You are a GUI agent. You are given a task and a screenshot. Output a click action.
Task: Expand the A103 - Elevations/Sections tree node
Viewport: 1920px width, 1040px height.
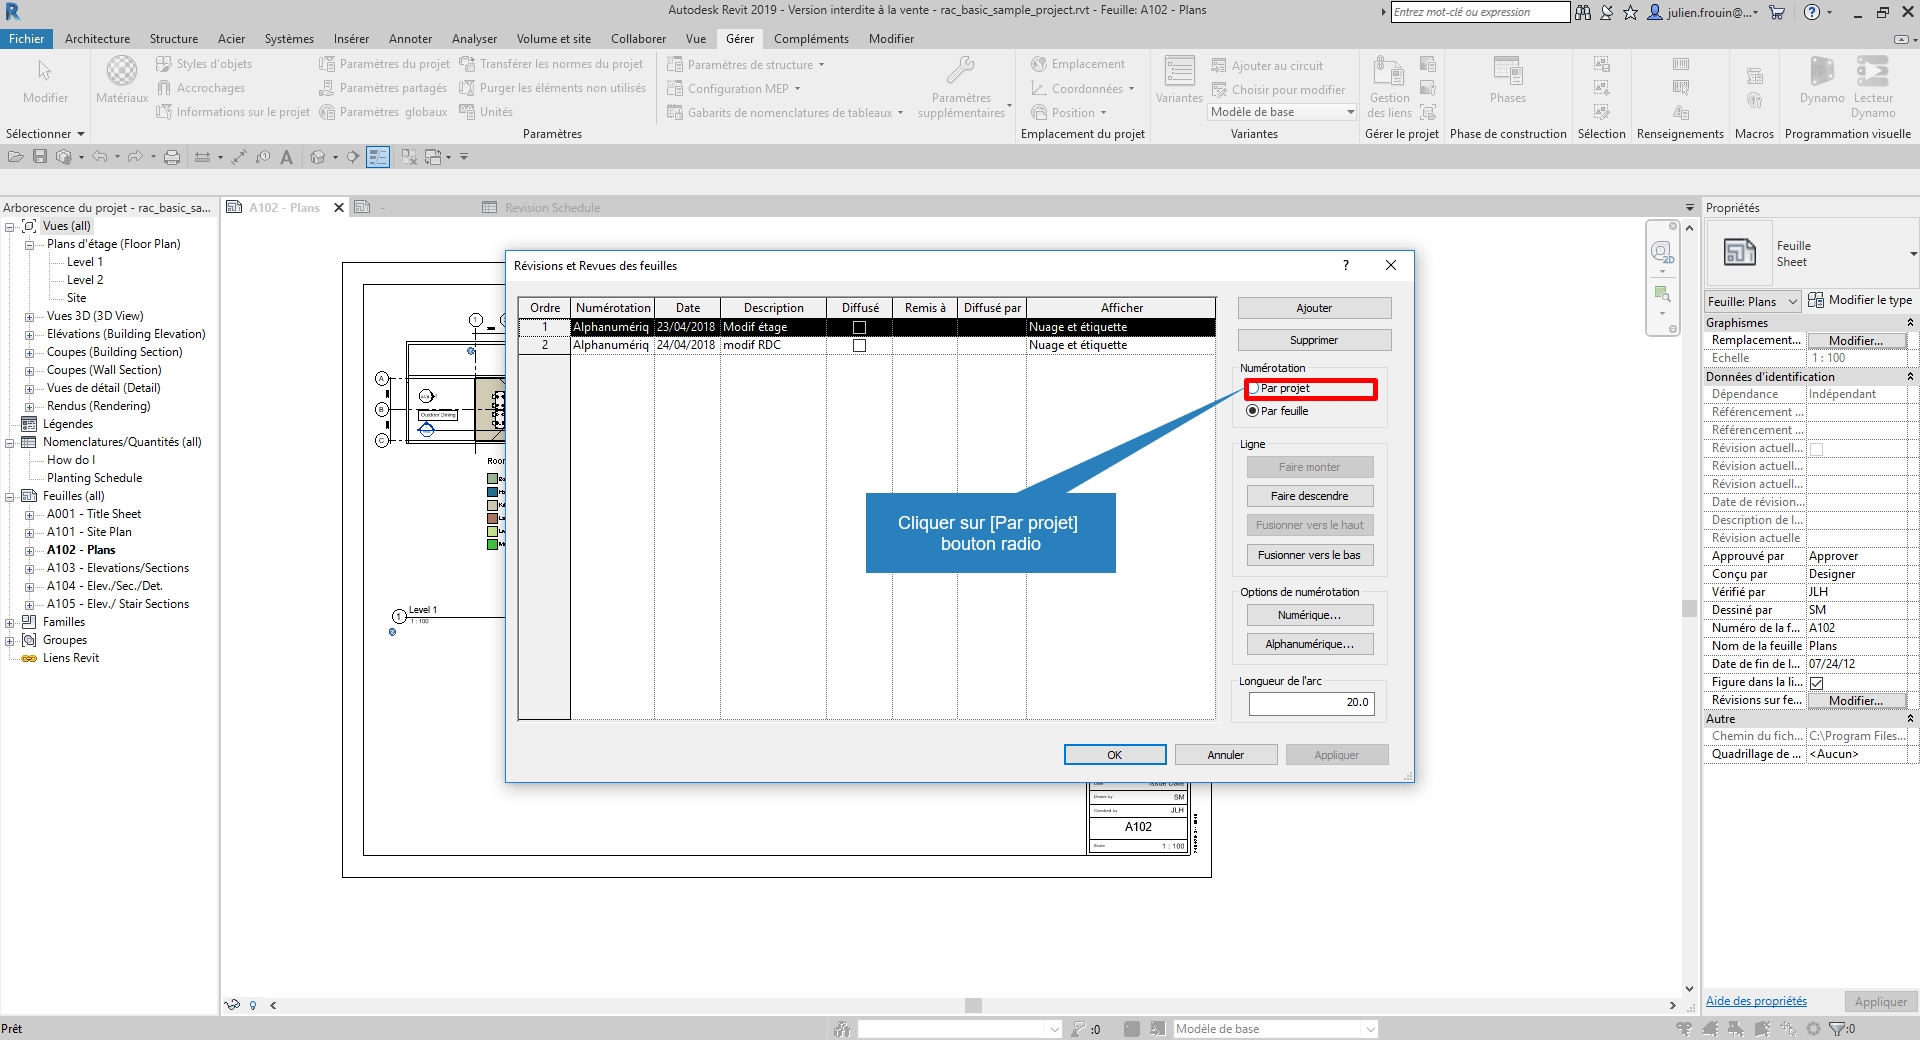click(29, 568)
